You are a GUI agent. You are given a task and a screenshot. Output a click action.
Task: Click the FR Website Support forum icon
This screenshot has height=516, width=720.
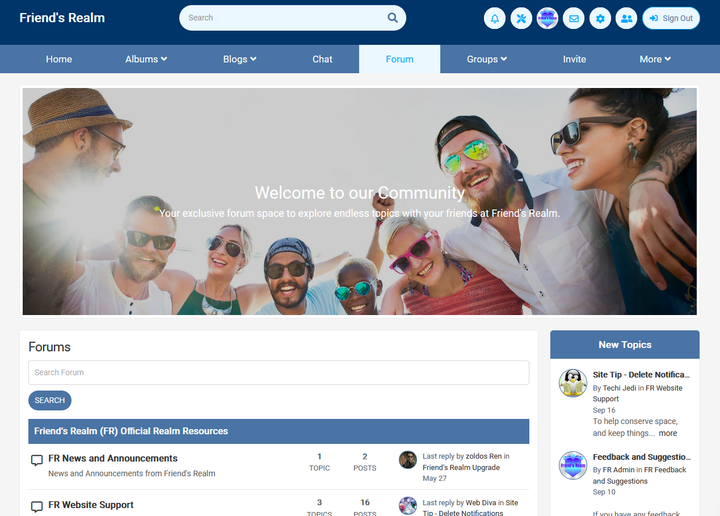click(x=37, y=506)
